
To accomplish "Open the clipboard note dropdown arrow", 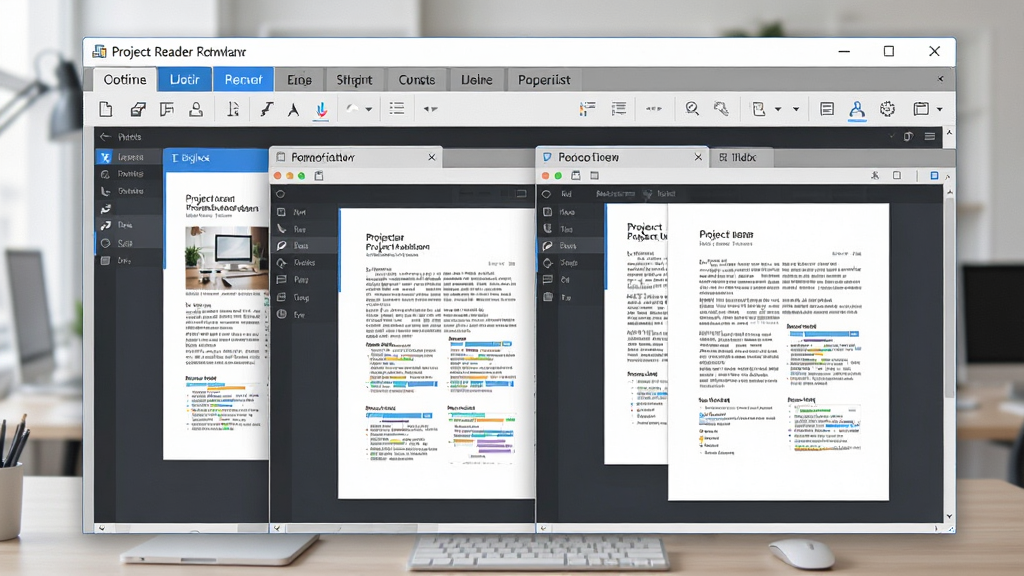I will coord(778,110).
